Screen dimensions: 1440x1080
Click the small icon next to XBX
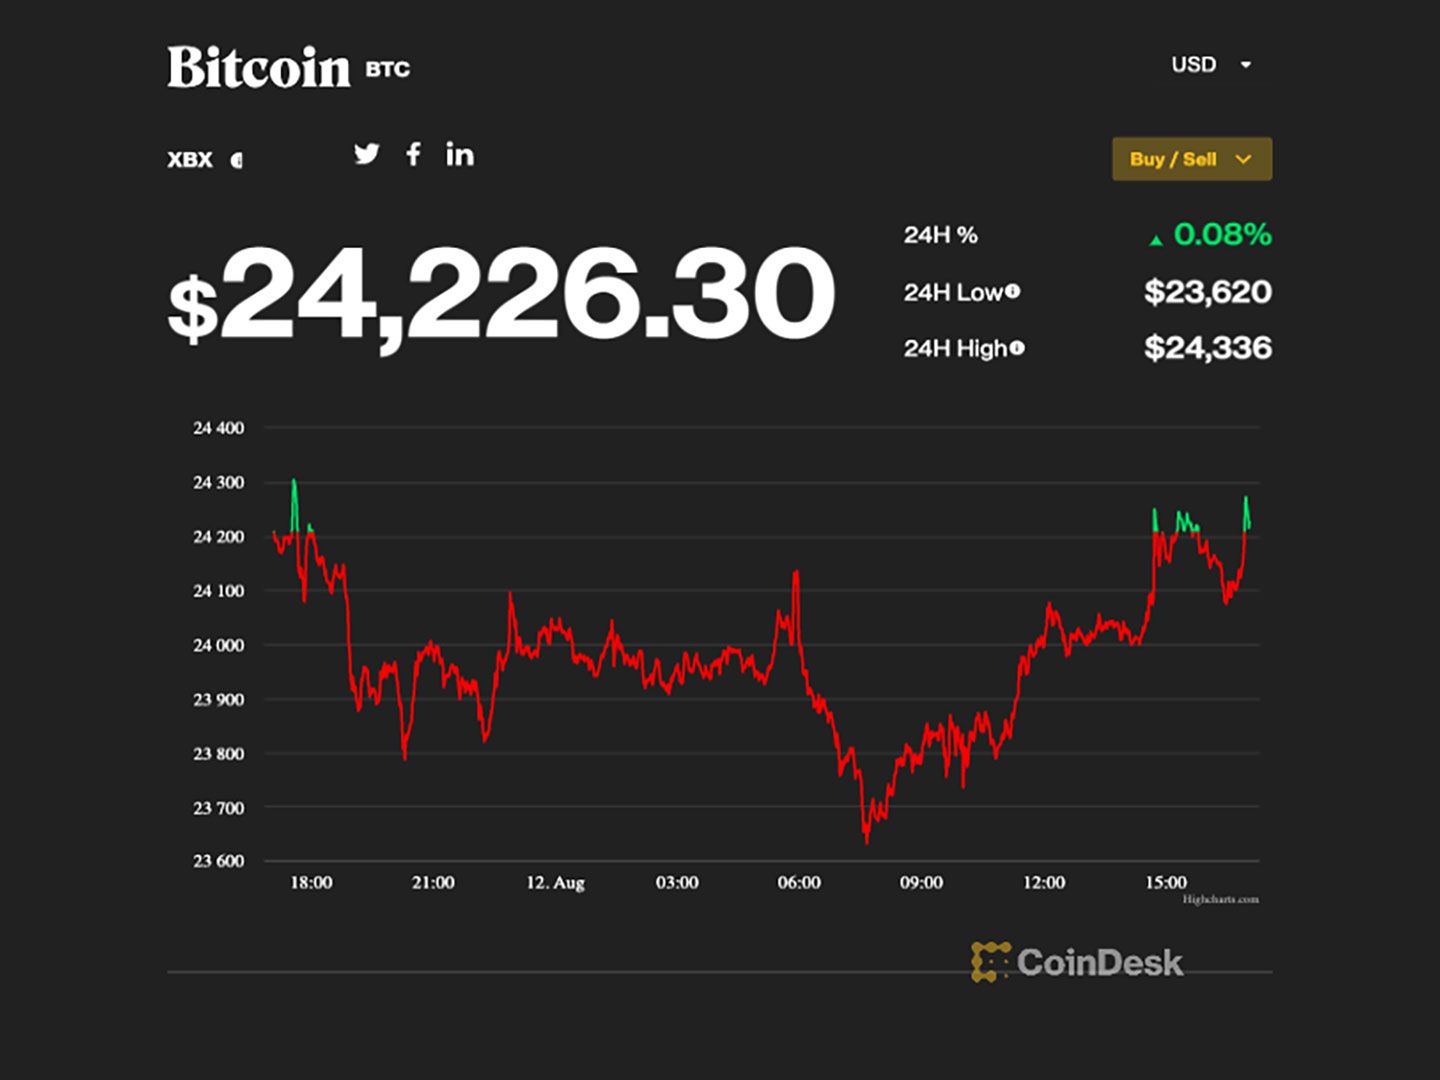click(x=237, y=159)
